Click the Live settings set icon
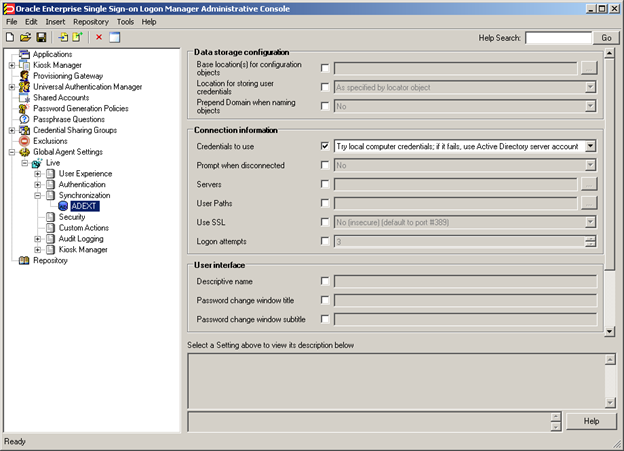624x451 pixels. click(37, 162)
